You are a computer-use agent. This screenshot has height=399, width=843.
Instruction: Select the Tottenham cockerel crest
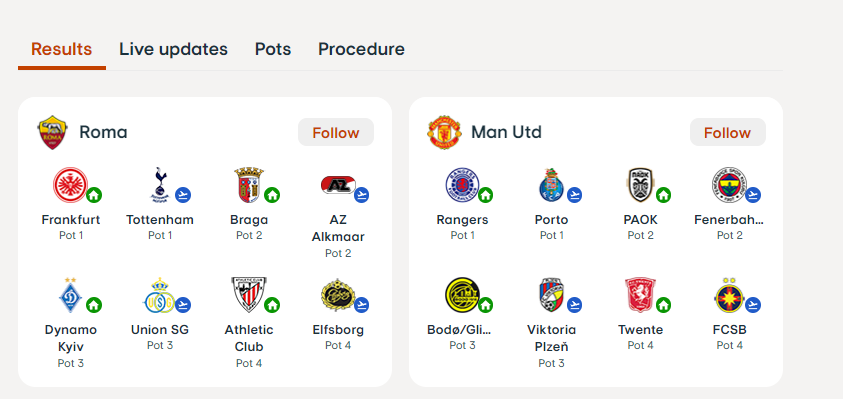pos(159,185)
